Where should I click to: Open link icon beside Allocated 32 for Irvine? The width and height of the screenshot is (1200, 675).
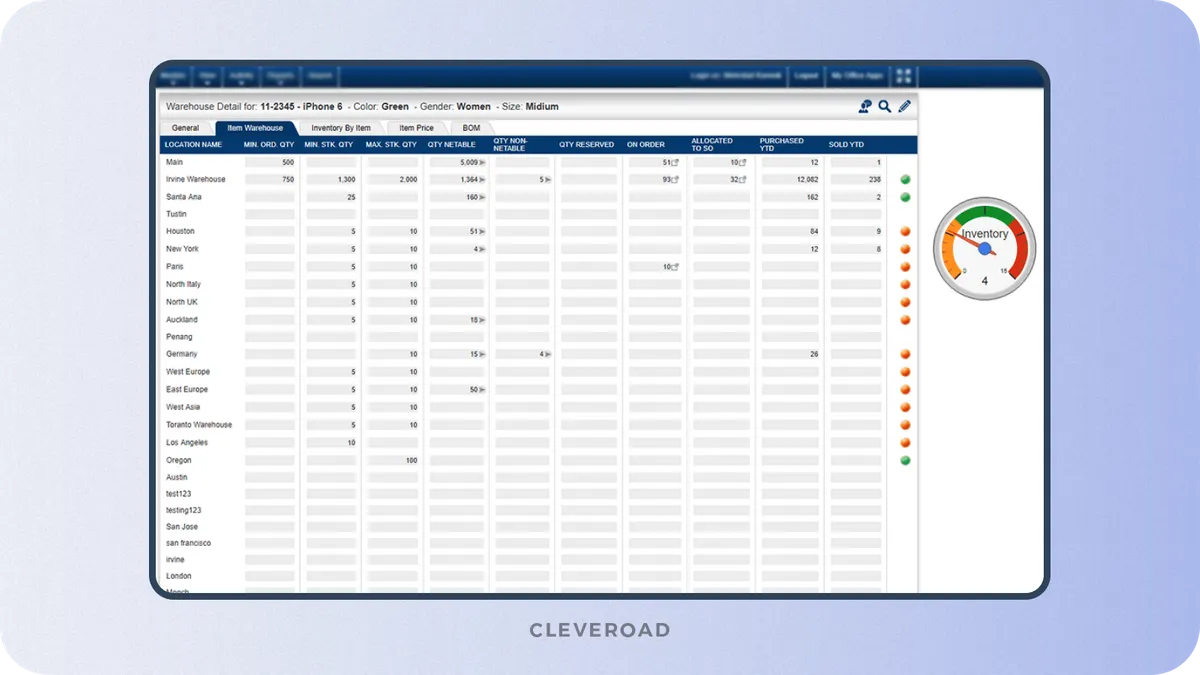(743, 180)
